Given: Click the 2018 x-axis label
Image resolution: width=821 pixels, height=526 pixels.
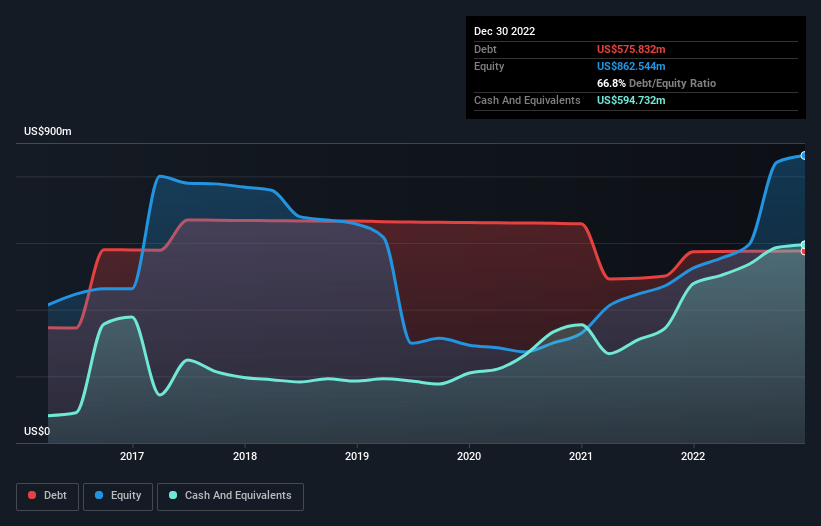Looking at the screenshot, I should point(245,456).
